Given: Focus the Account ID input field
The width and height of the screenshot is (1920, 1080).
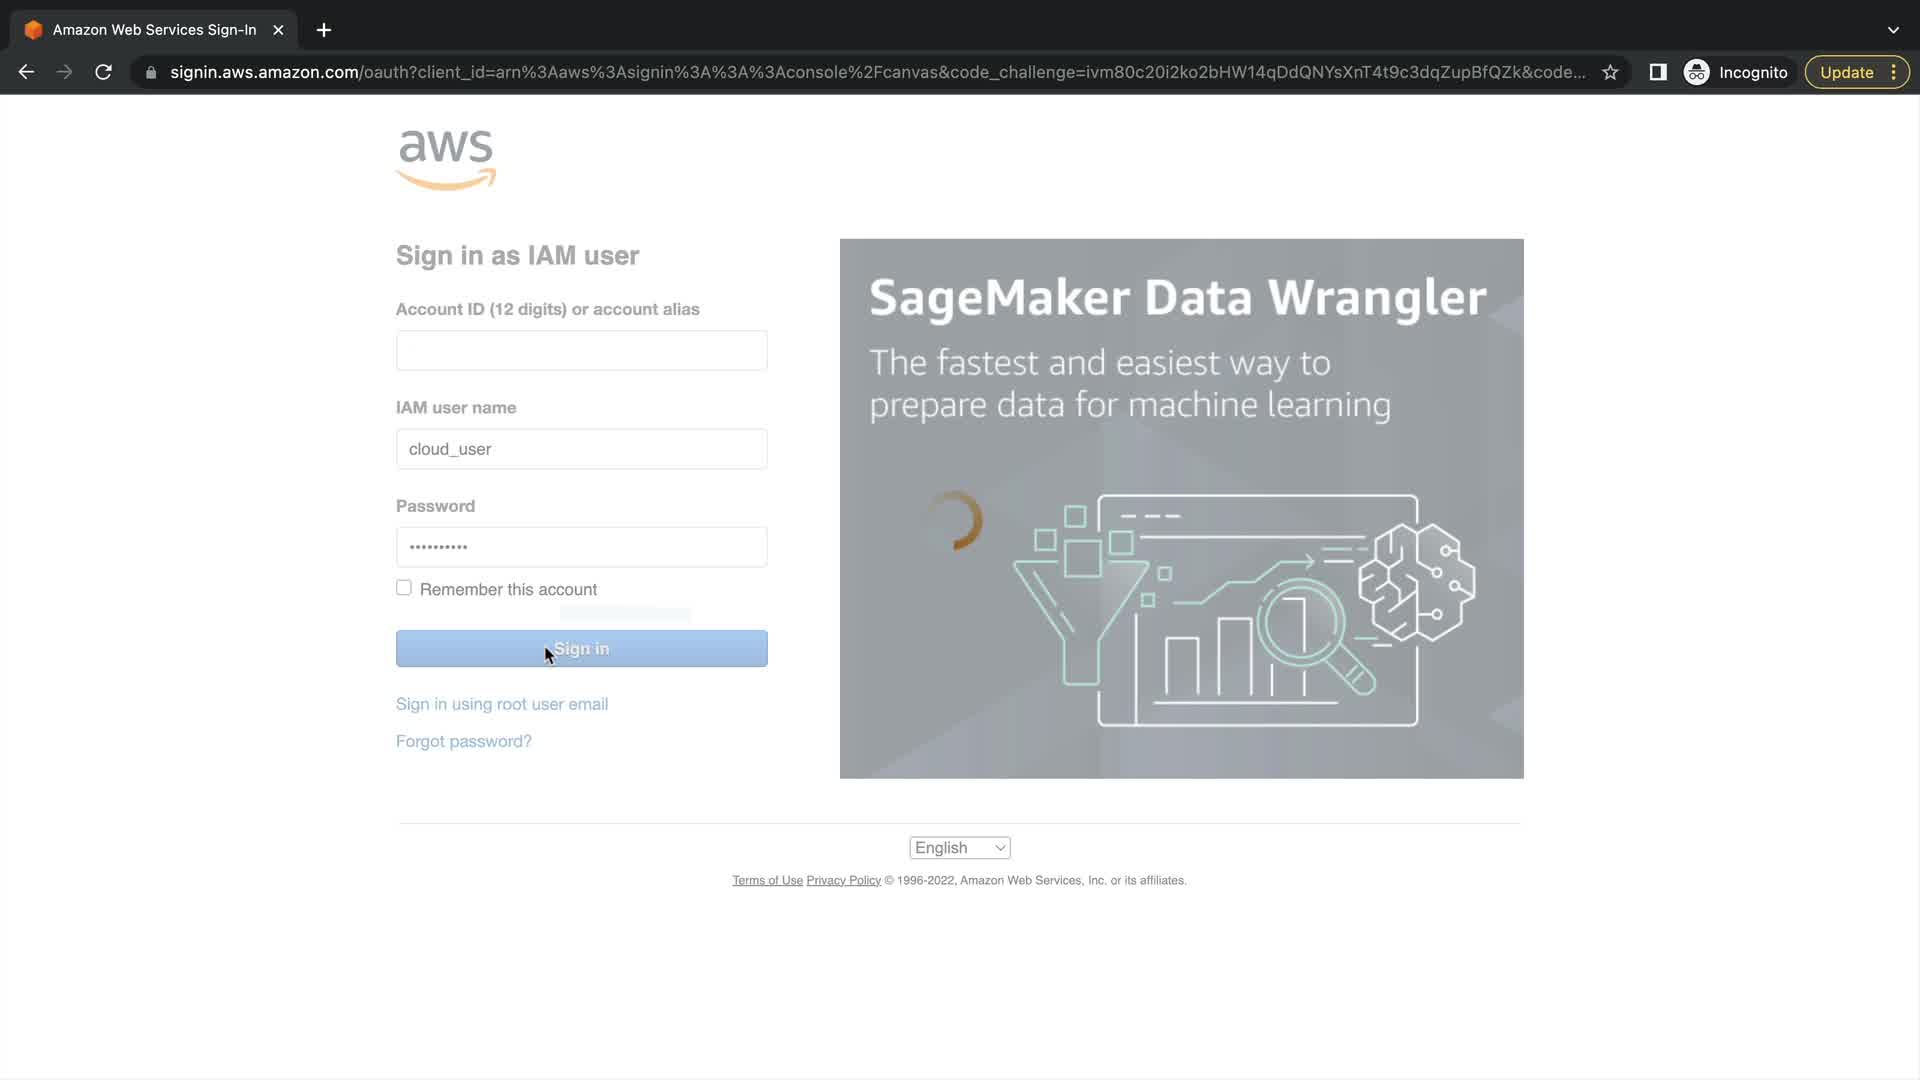Looking at the screenshot, I should tap(581, 351).
